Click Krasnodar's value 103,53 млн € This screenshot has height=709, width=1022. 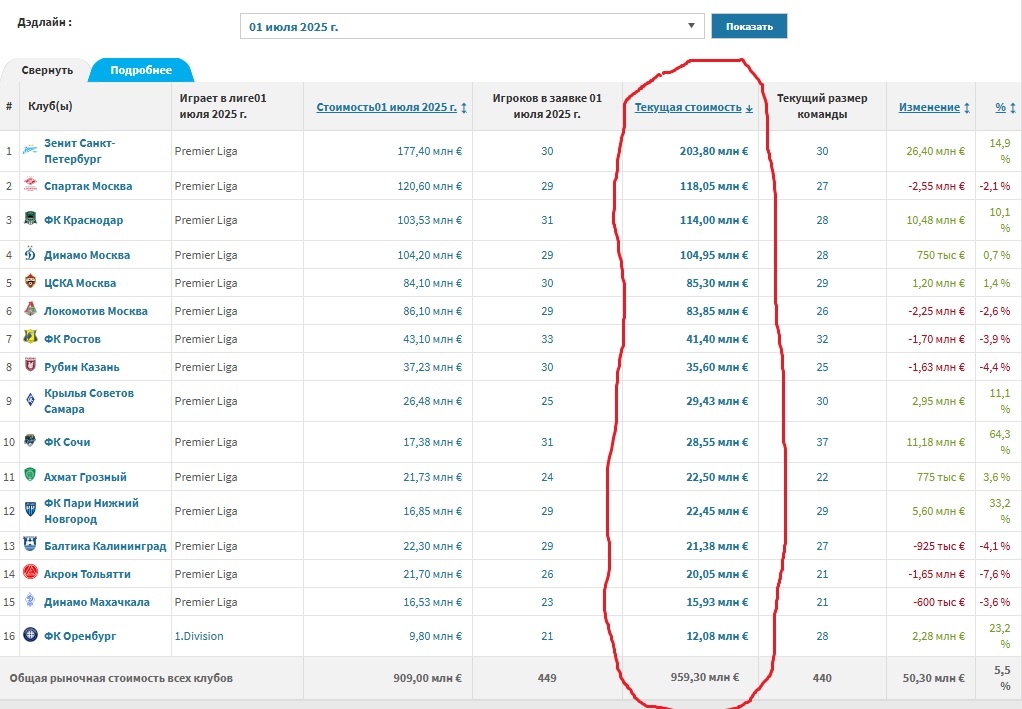(x=430, y=220)
